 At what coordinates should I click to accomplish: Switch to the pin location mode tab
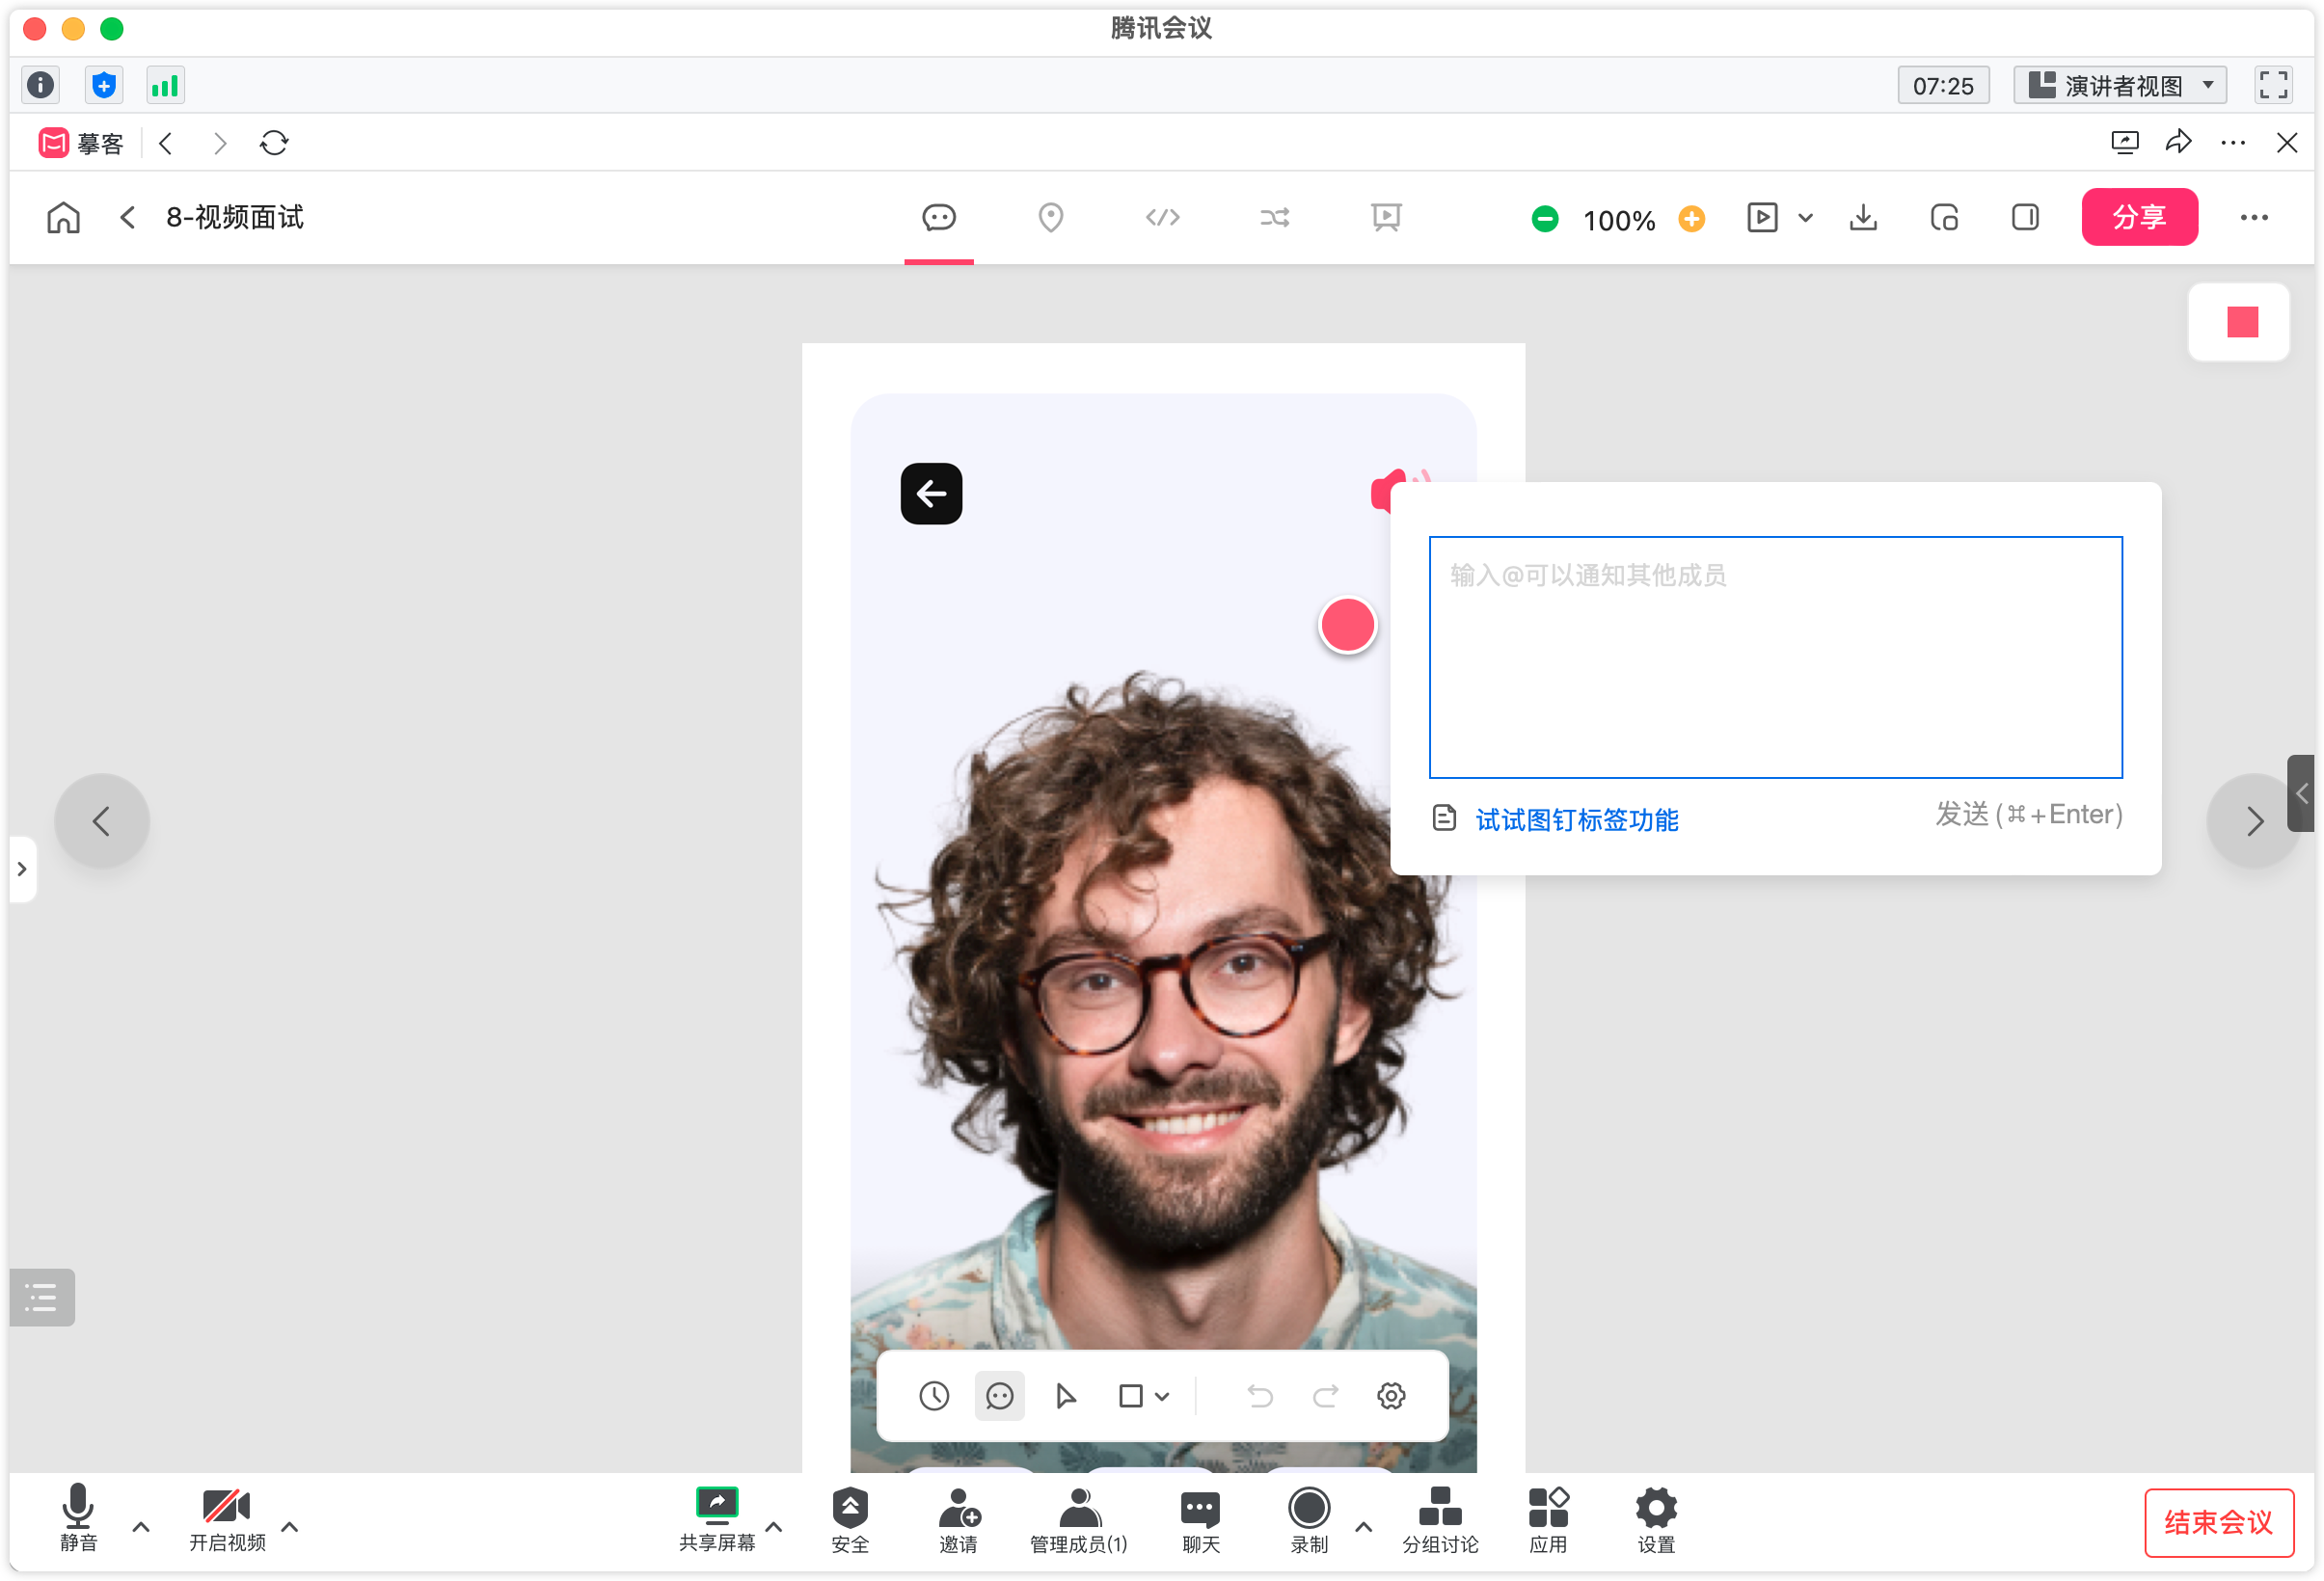pyautogui.click(x=1050, y=217)
